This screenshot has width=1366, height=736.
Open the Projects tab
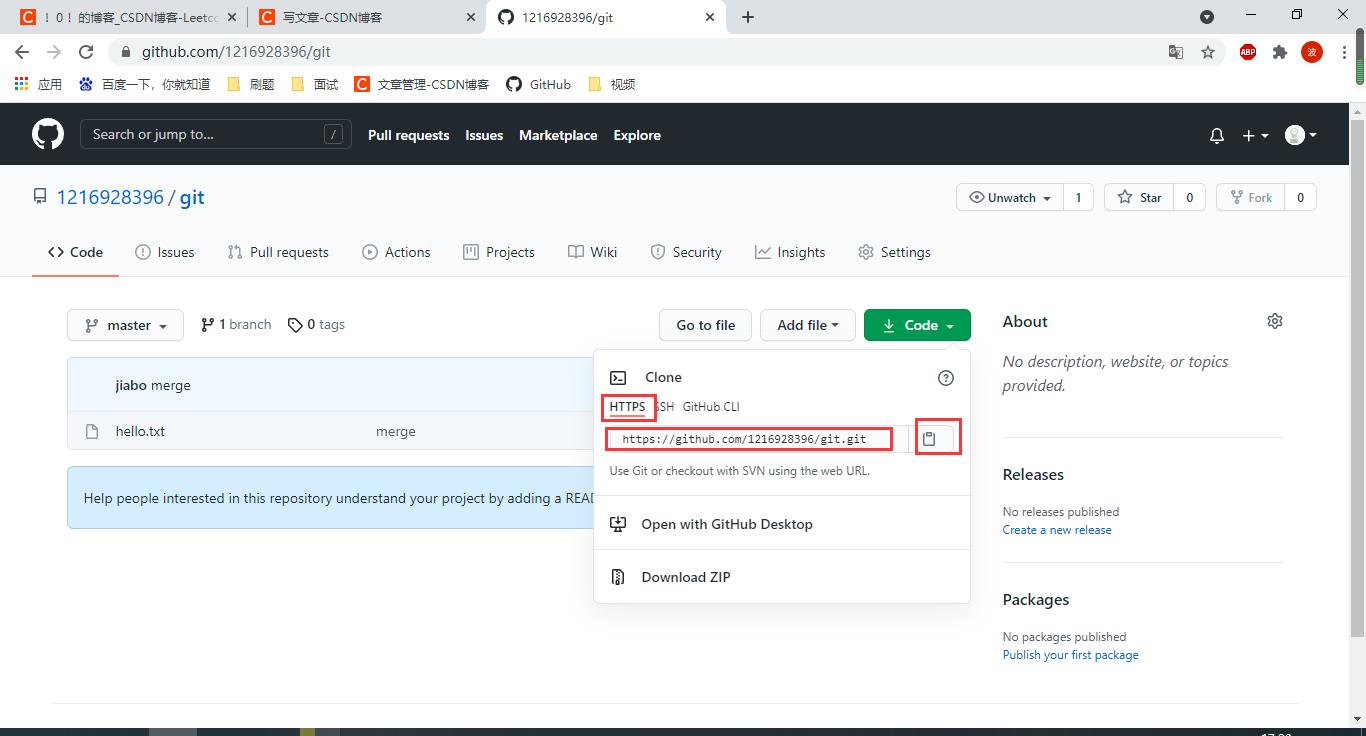[x=499, y=252]
